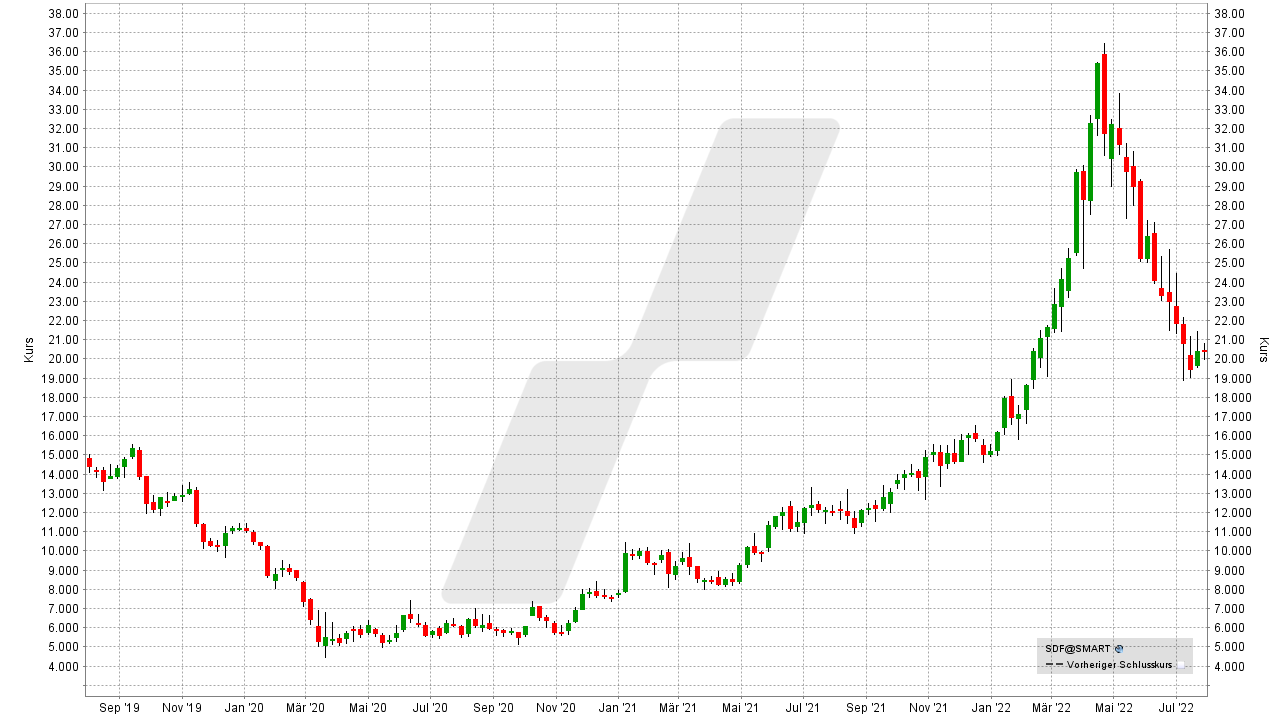This screenshot has height=721, width=1281.
Task: Select the Nov '20 date label
Action: [556, 708]
